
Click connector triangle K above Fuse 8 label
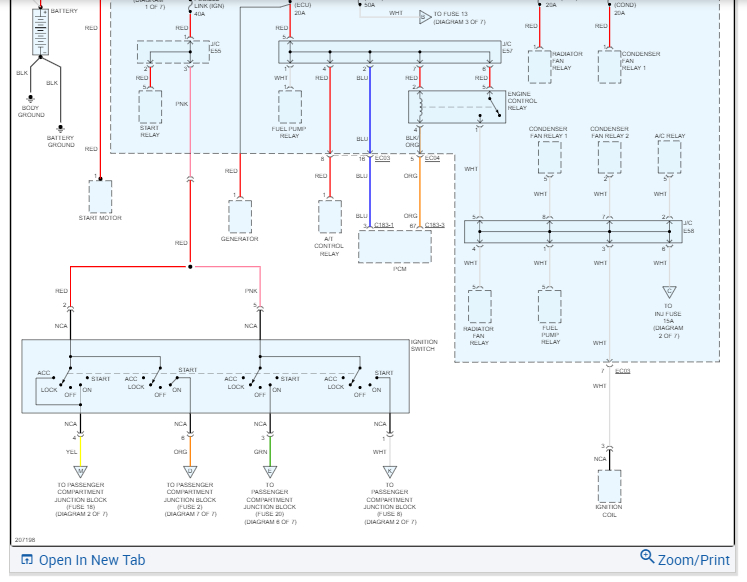coord(390,472)
